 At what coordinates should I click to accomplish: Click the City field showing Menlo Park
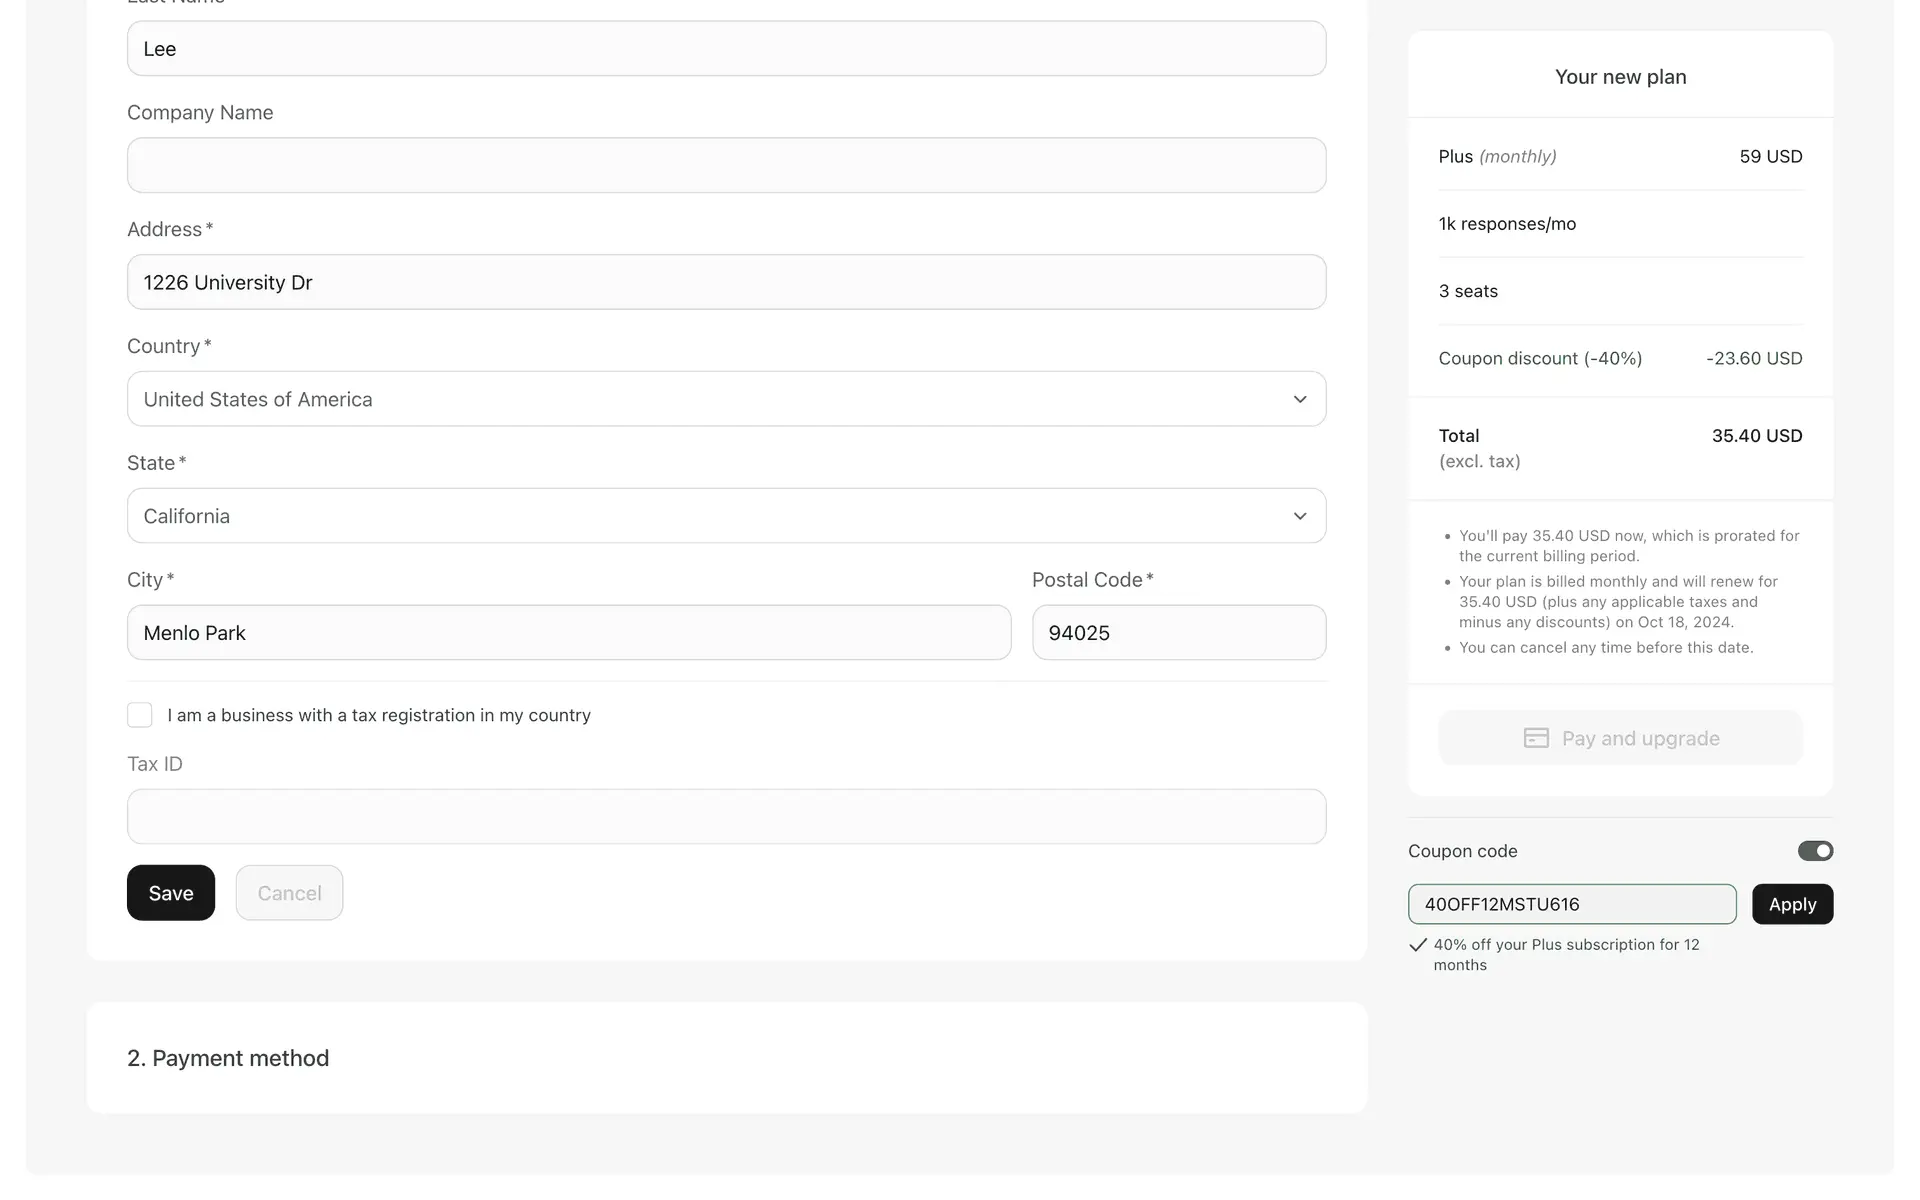[568, 633]
